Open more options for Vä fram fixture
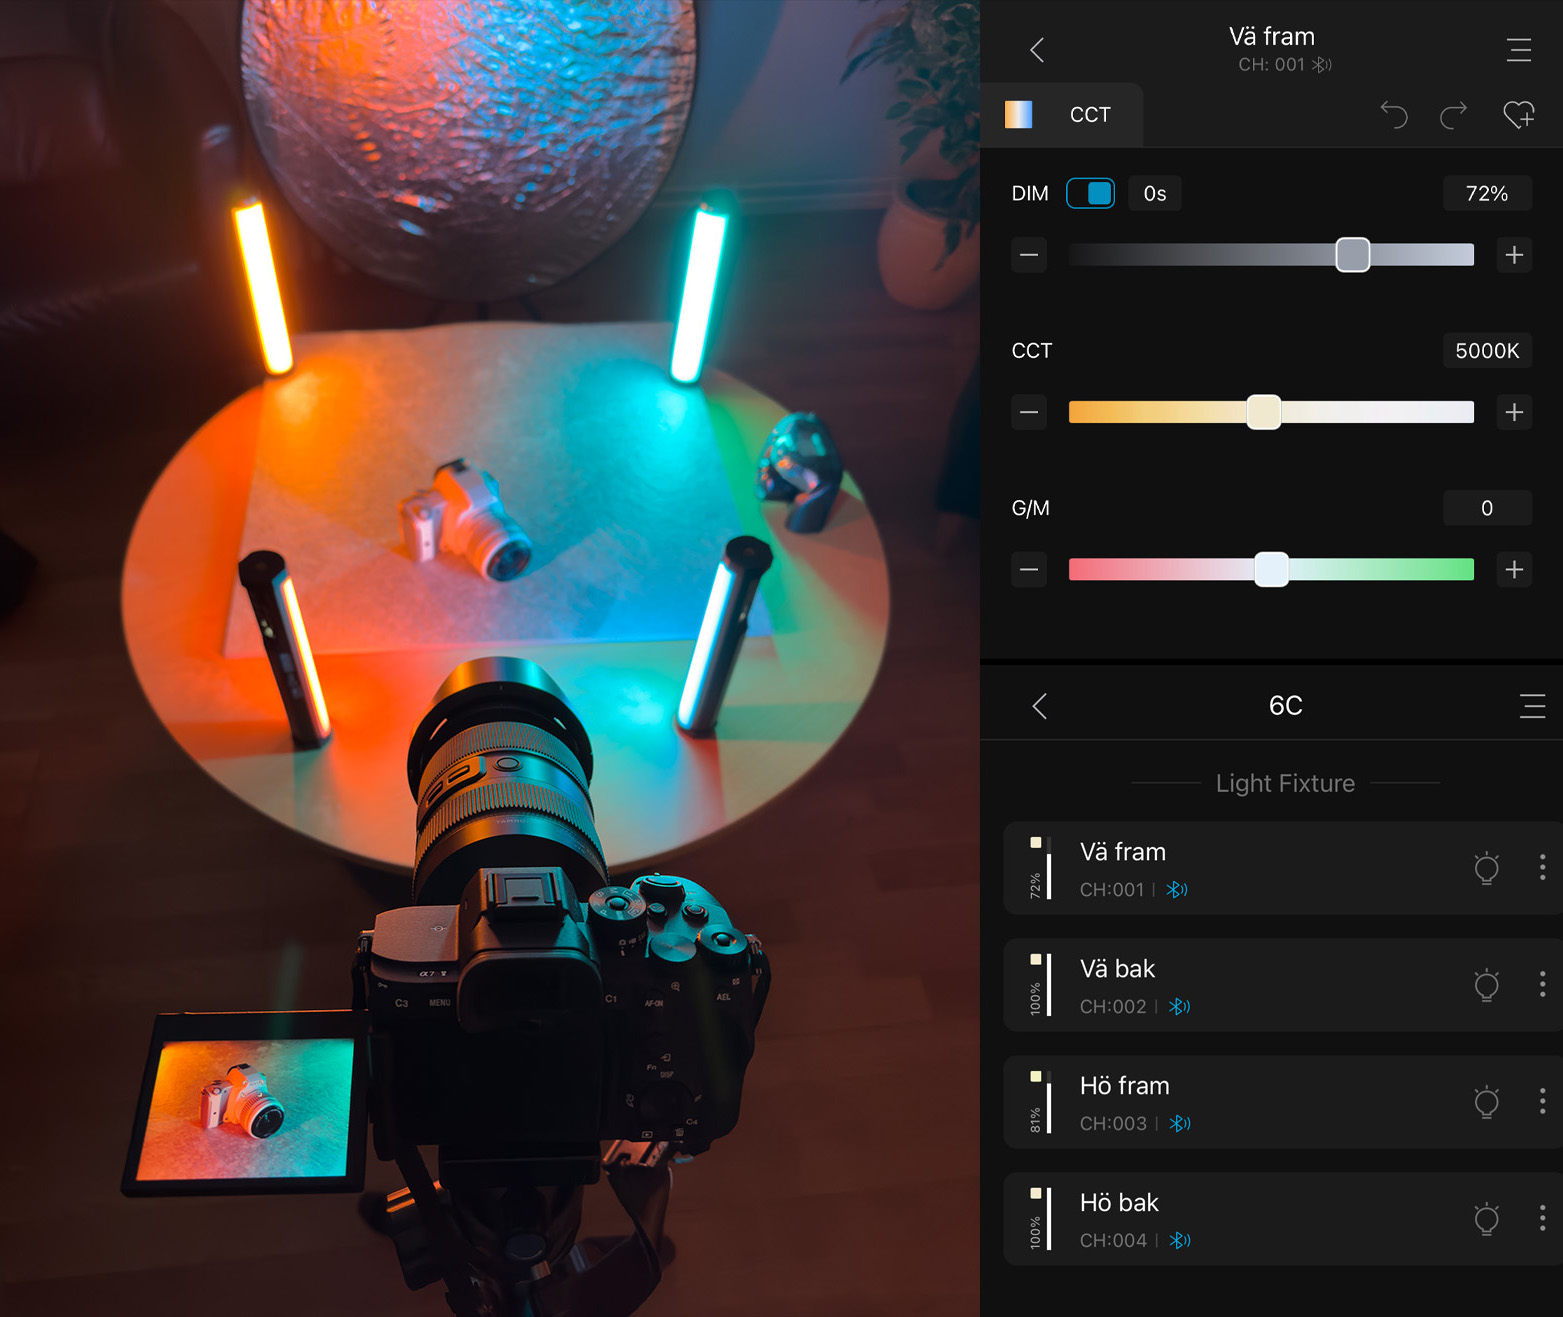Image resolution: width=1563 pixels, height=1317 pixels. click(x=1542, y=868)
